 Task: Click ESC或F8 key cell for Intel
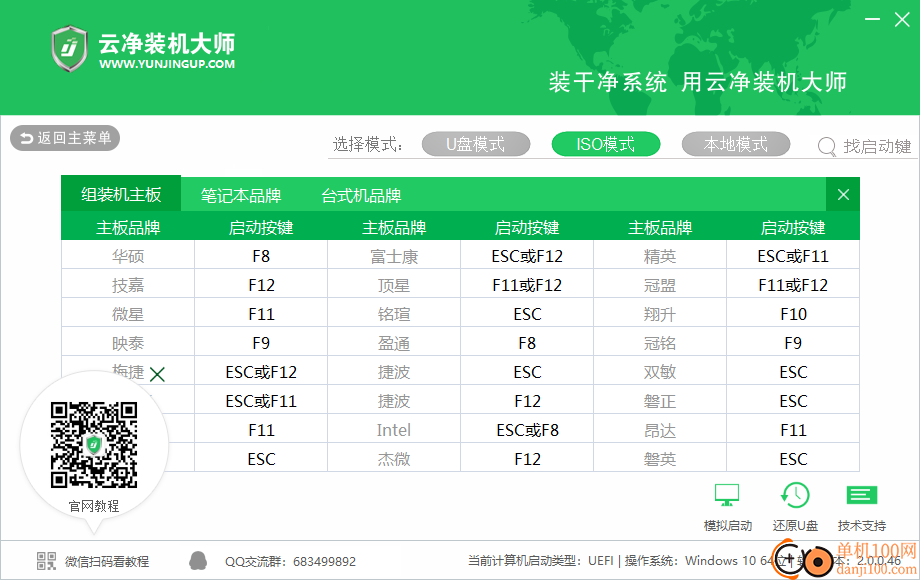tap(527, 430)
